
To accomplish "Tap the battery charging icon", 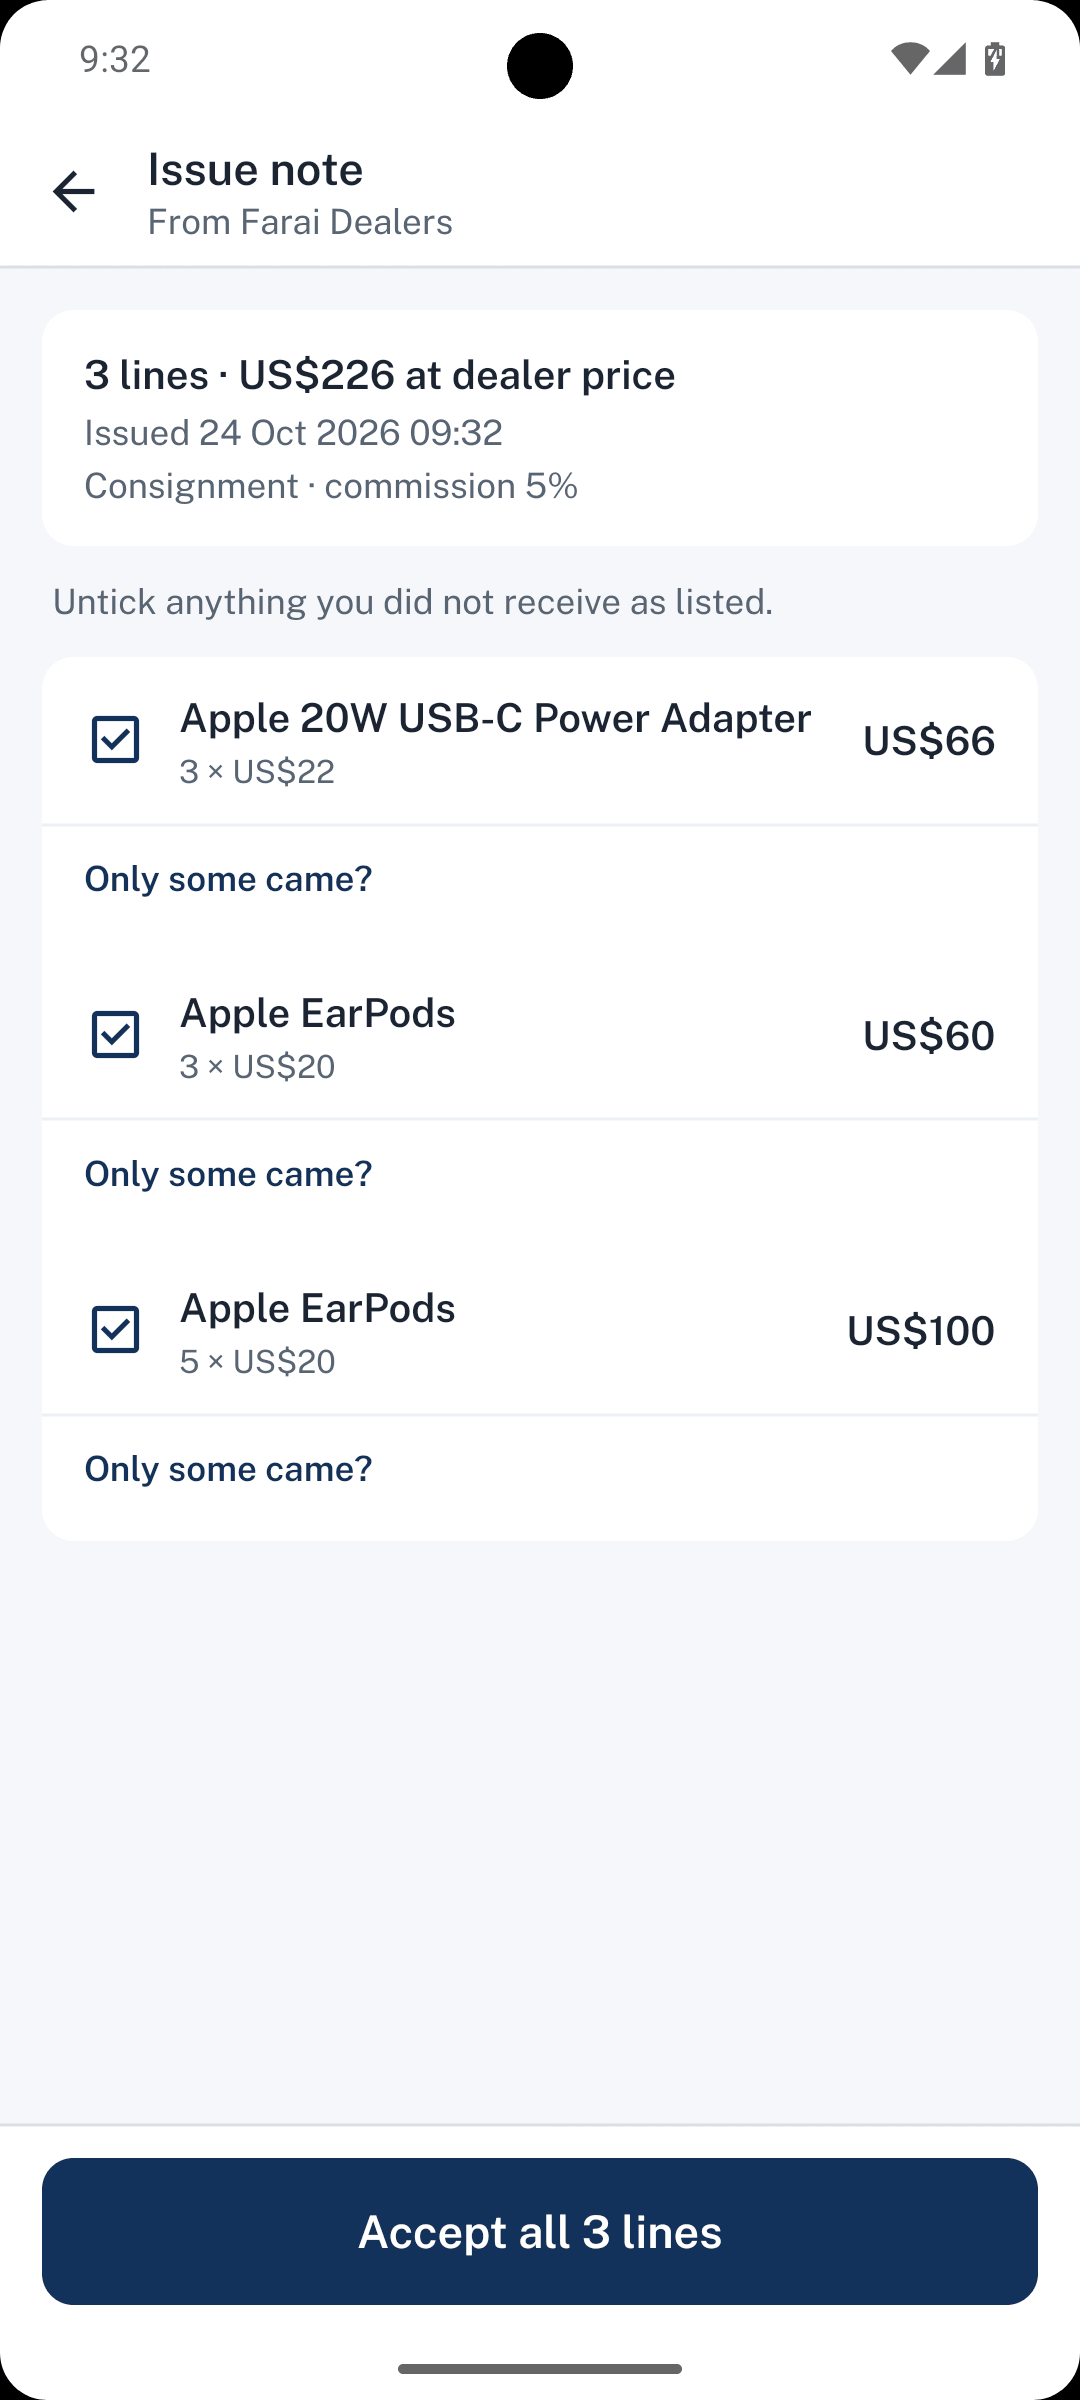I will 995,59.
